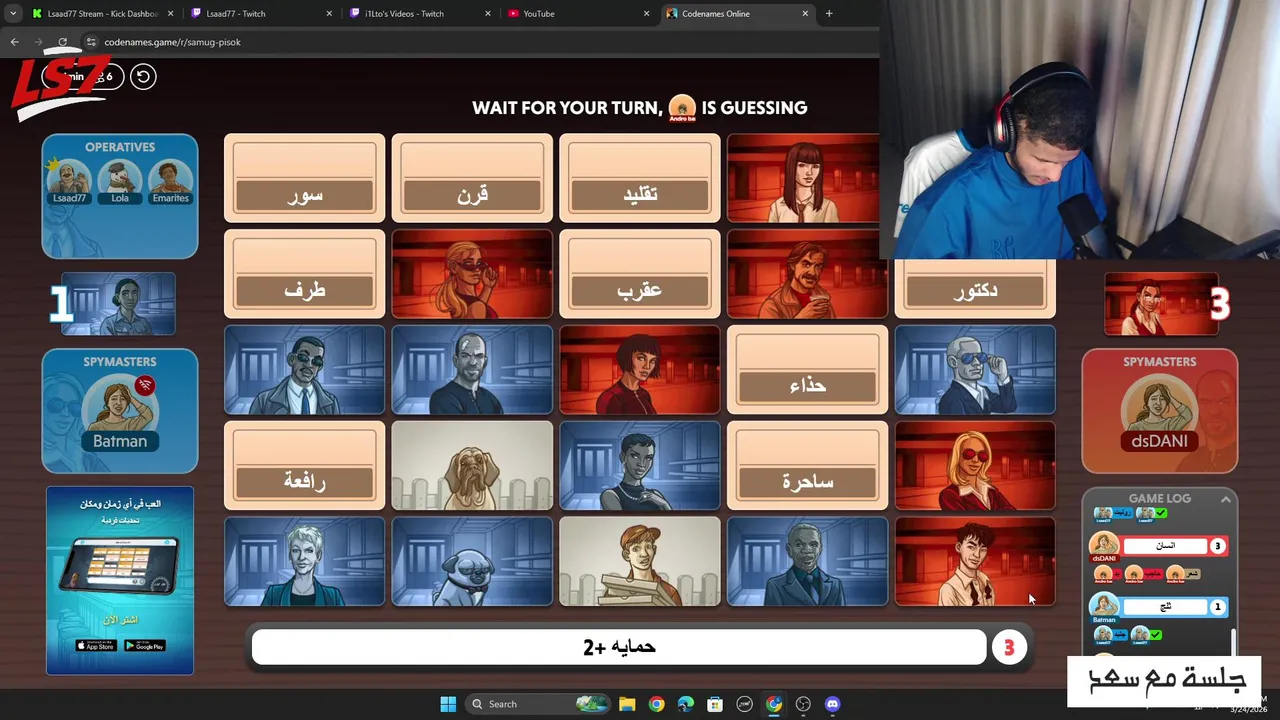Click the taskbar Search box

click(540, 704)
